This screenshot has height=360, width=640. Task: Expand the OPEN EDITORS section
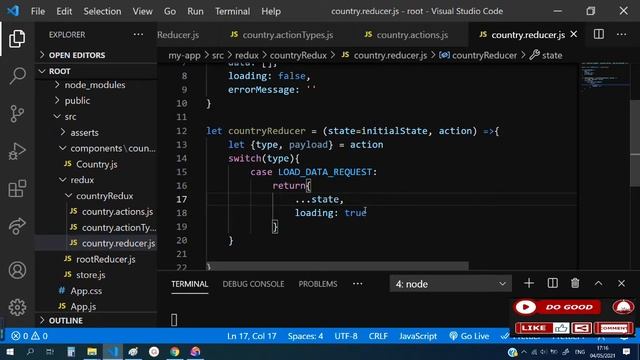[x=96, y=55]
